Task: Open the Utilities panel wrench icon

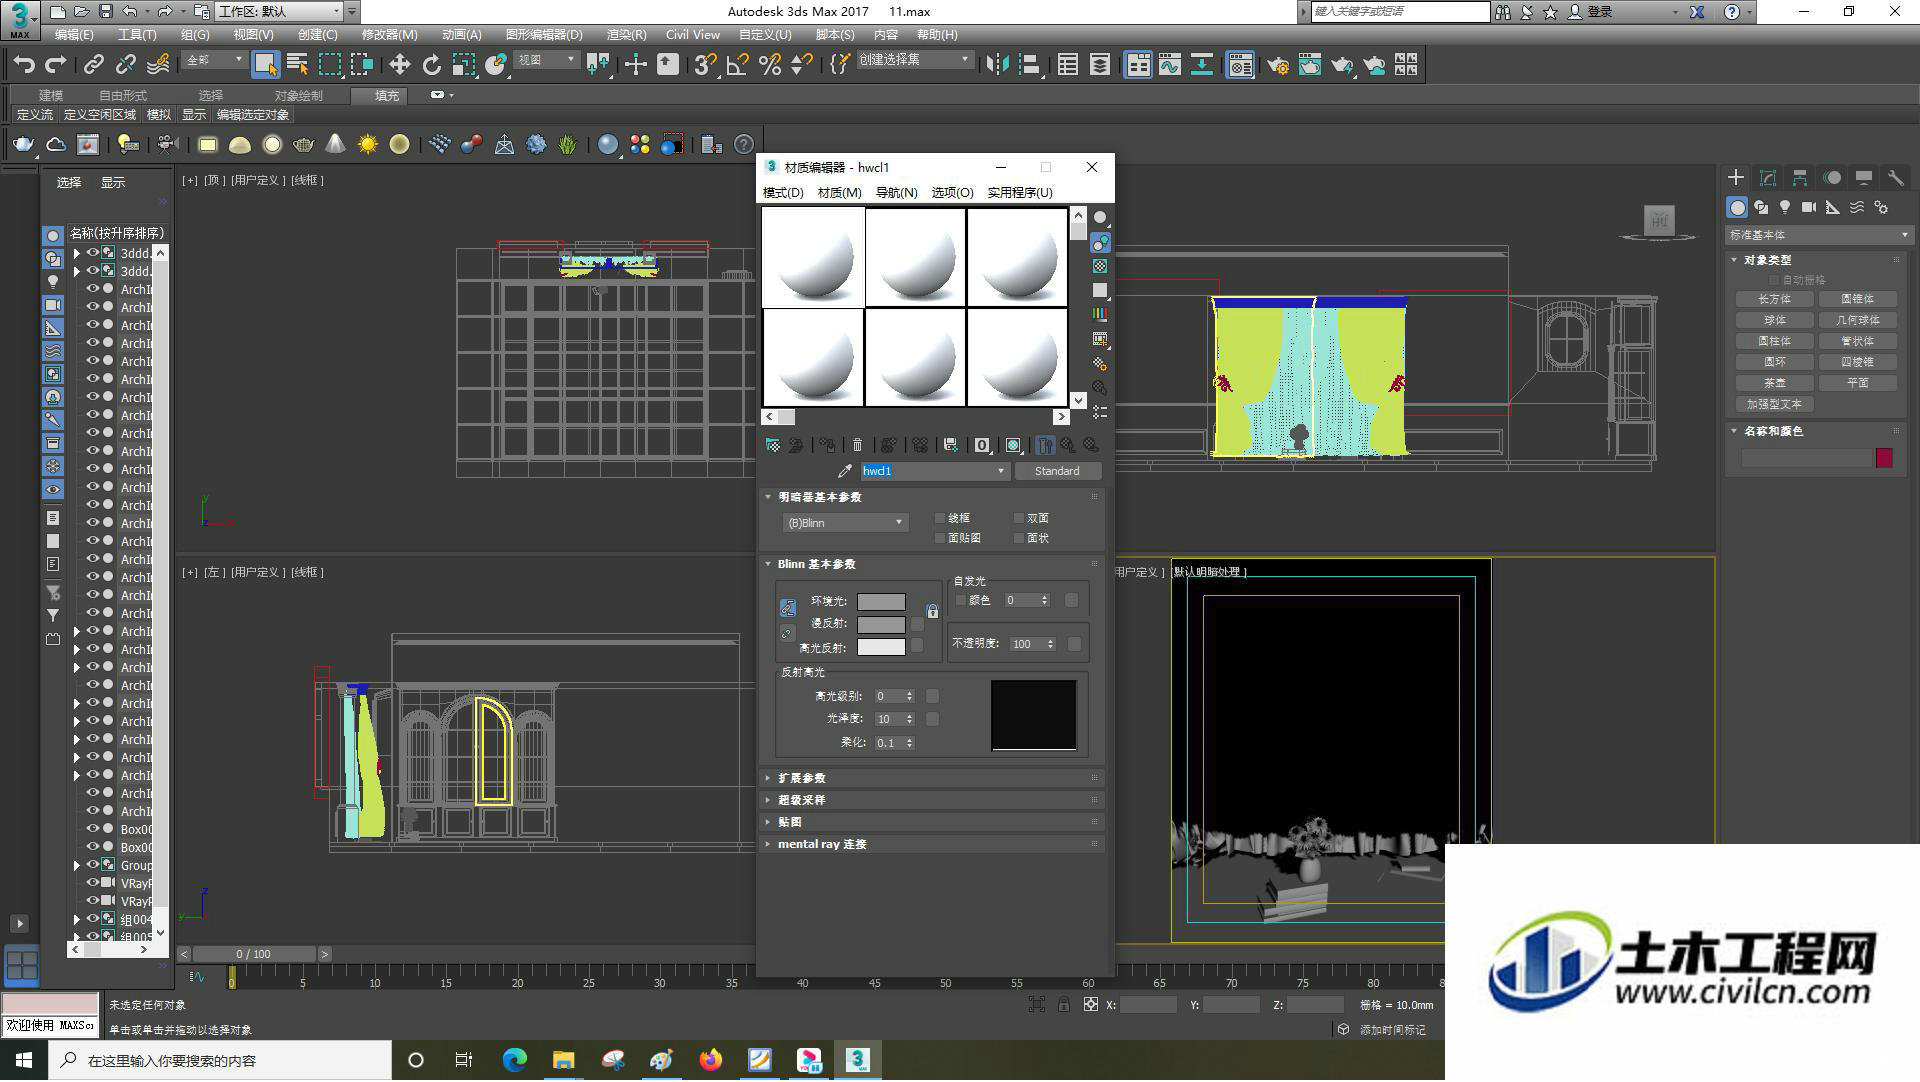Action: coord(1895,178)
